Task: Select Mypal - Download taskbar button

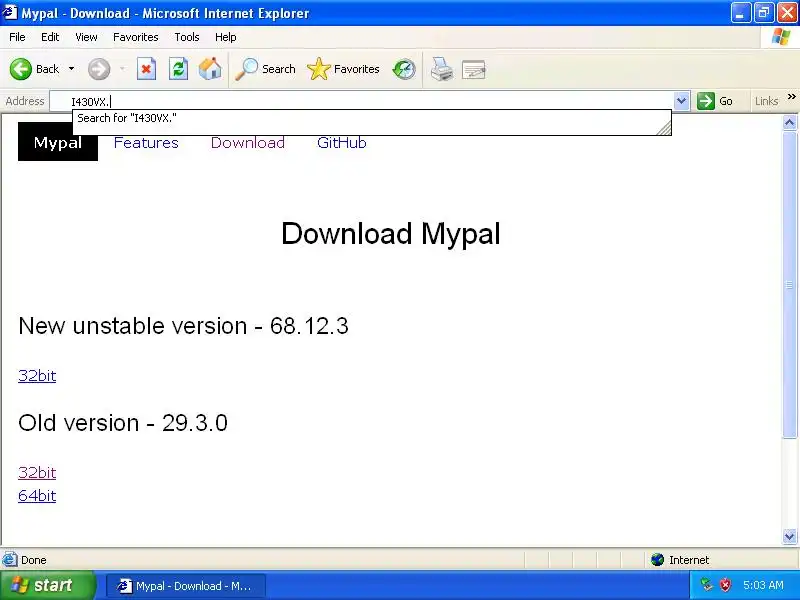Action: [x=186, y=586]
